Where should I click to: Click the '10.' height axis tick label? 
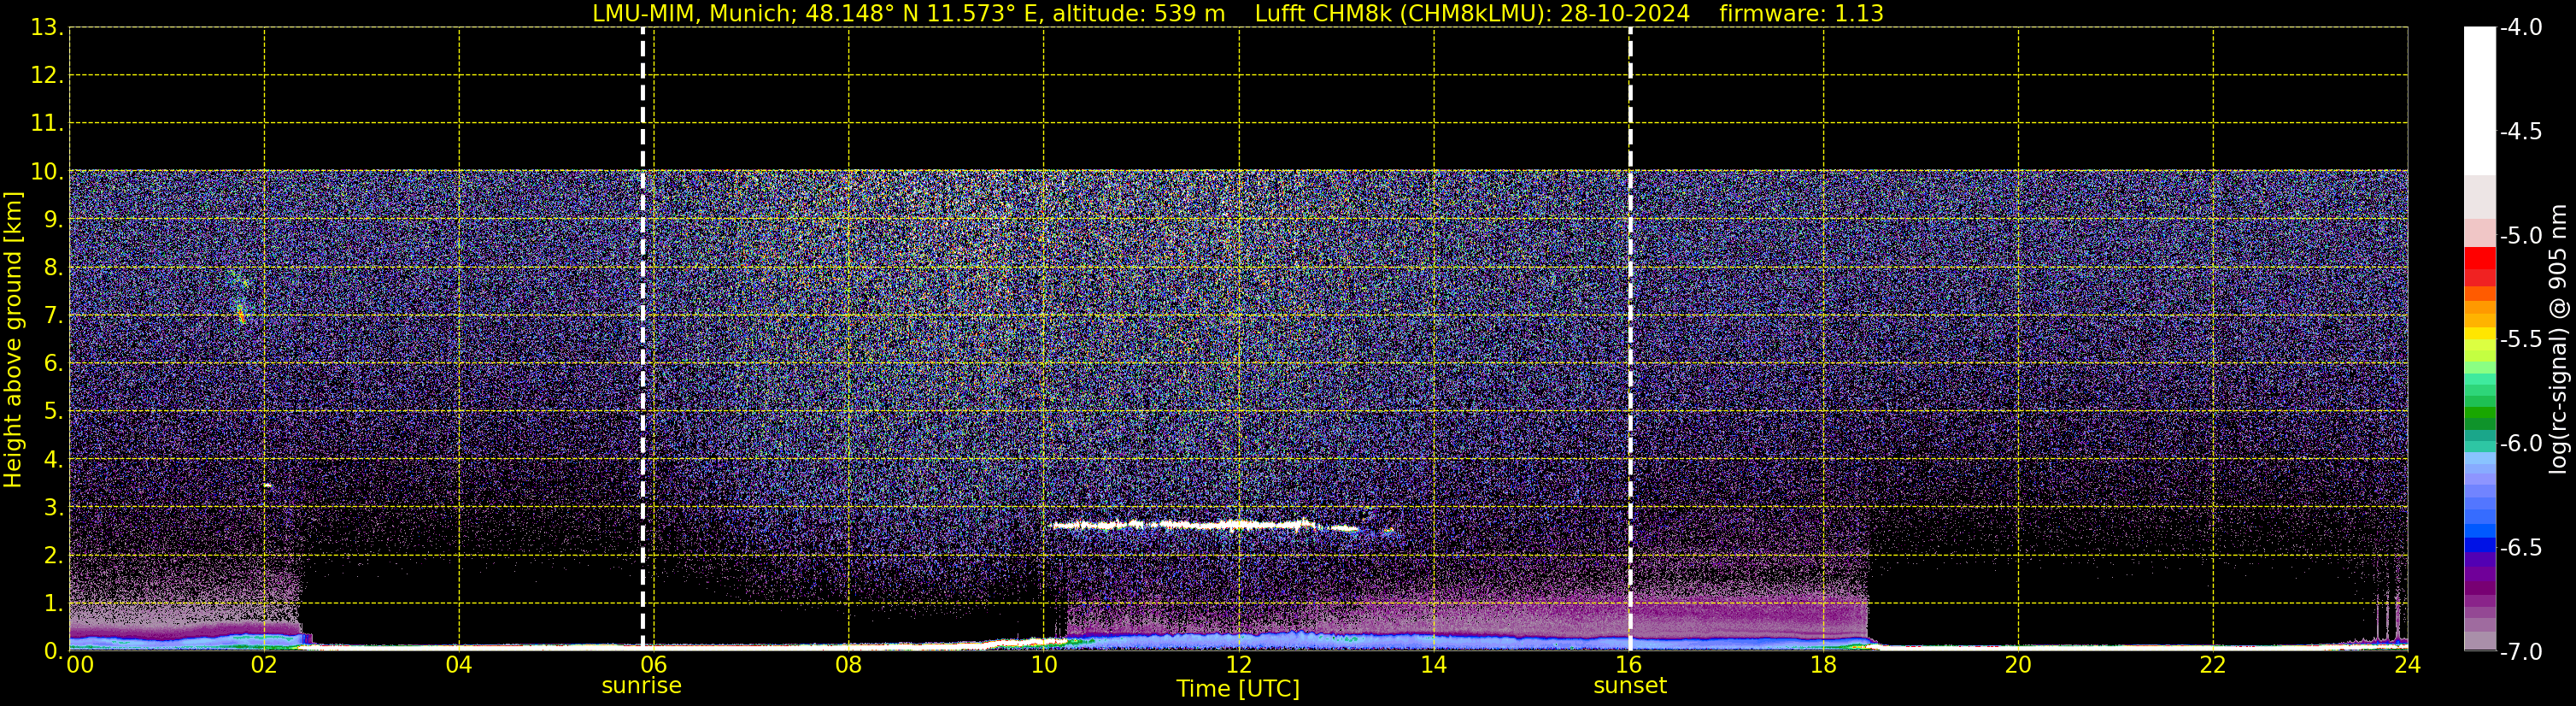click(47, 172)
